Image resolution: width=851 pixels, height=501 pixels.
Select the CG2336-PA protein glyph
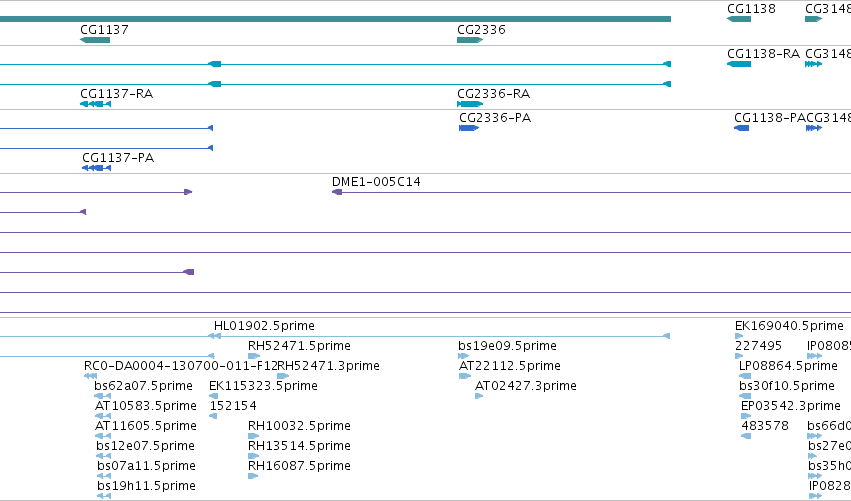click(469, 128)
